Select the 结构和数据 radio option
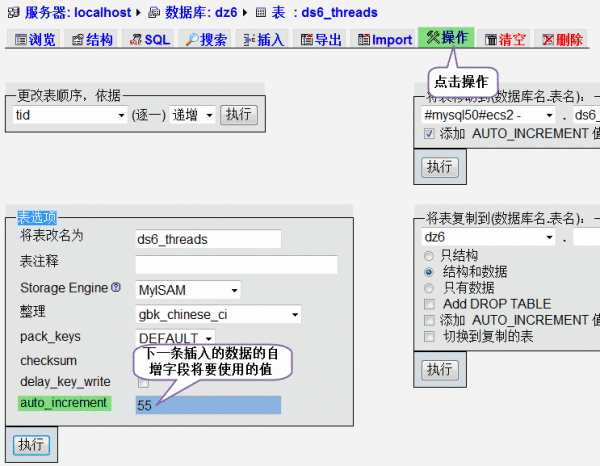Image resolution: width=600 pixels, height=466 pixels. click(x=429, y=272)
